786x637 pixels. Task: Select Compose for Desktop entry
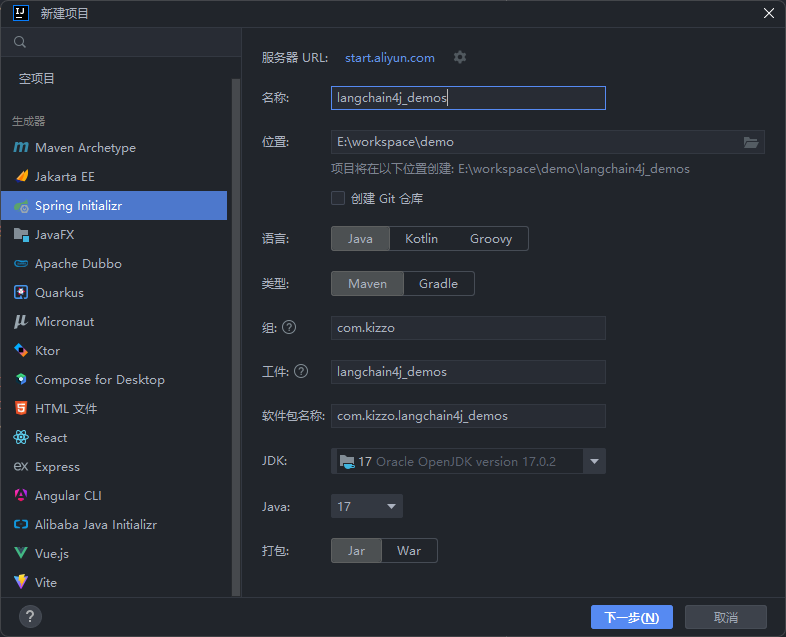(114, 380)
